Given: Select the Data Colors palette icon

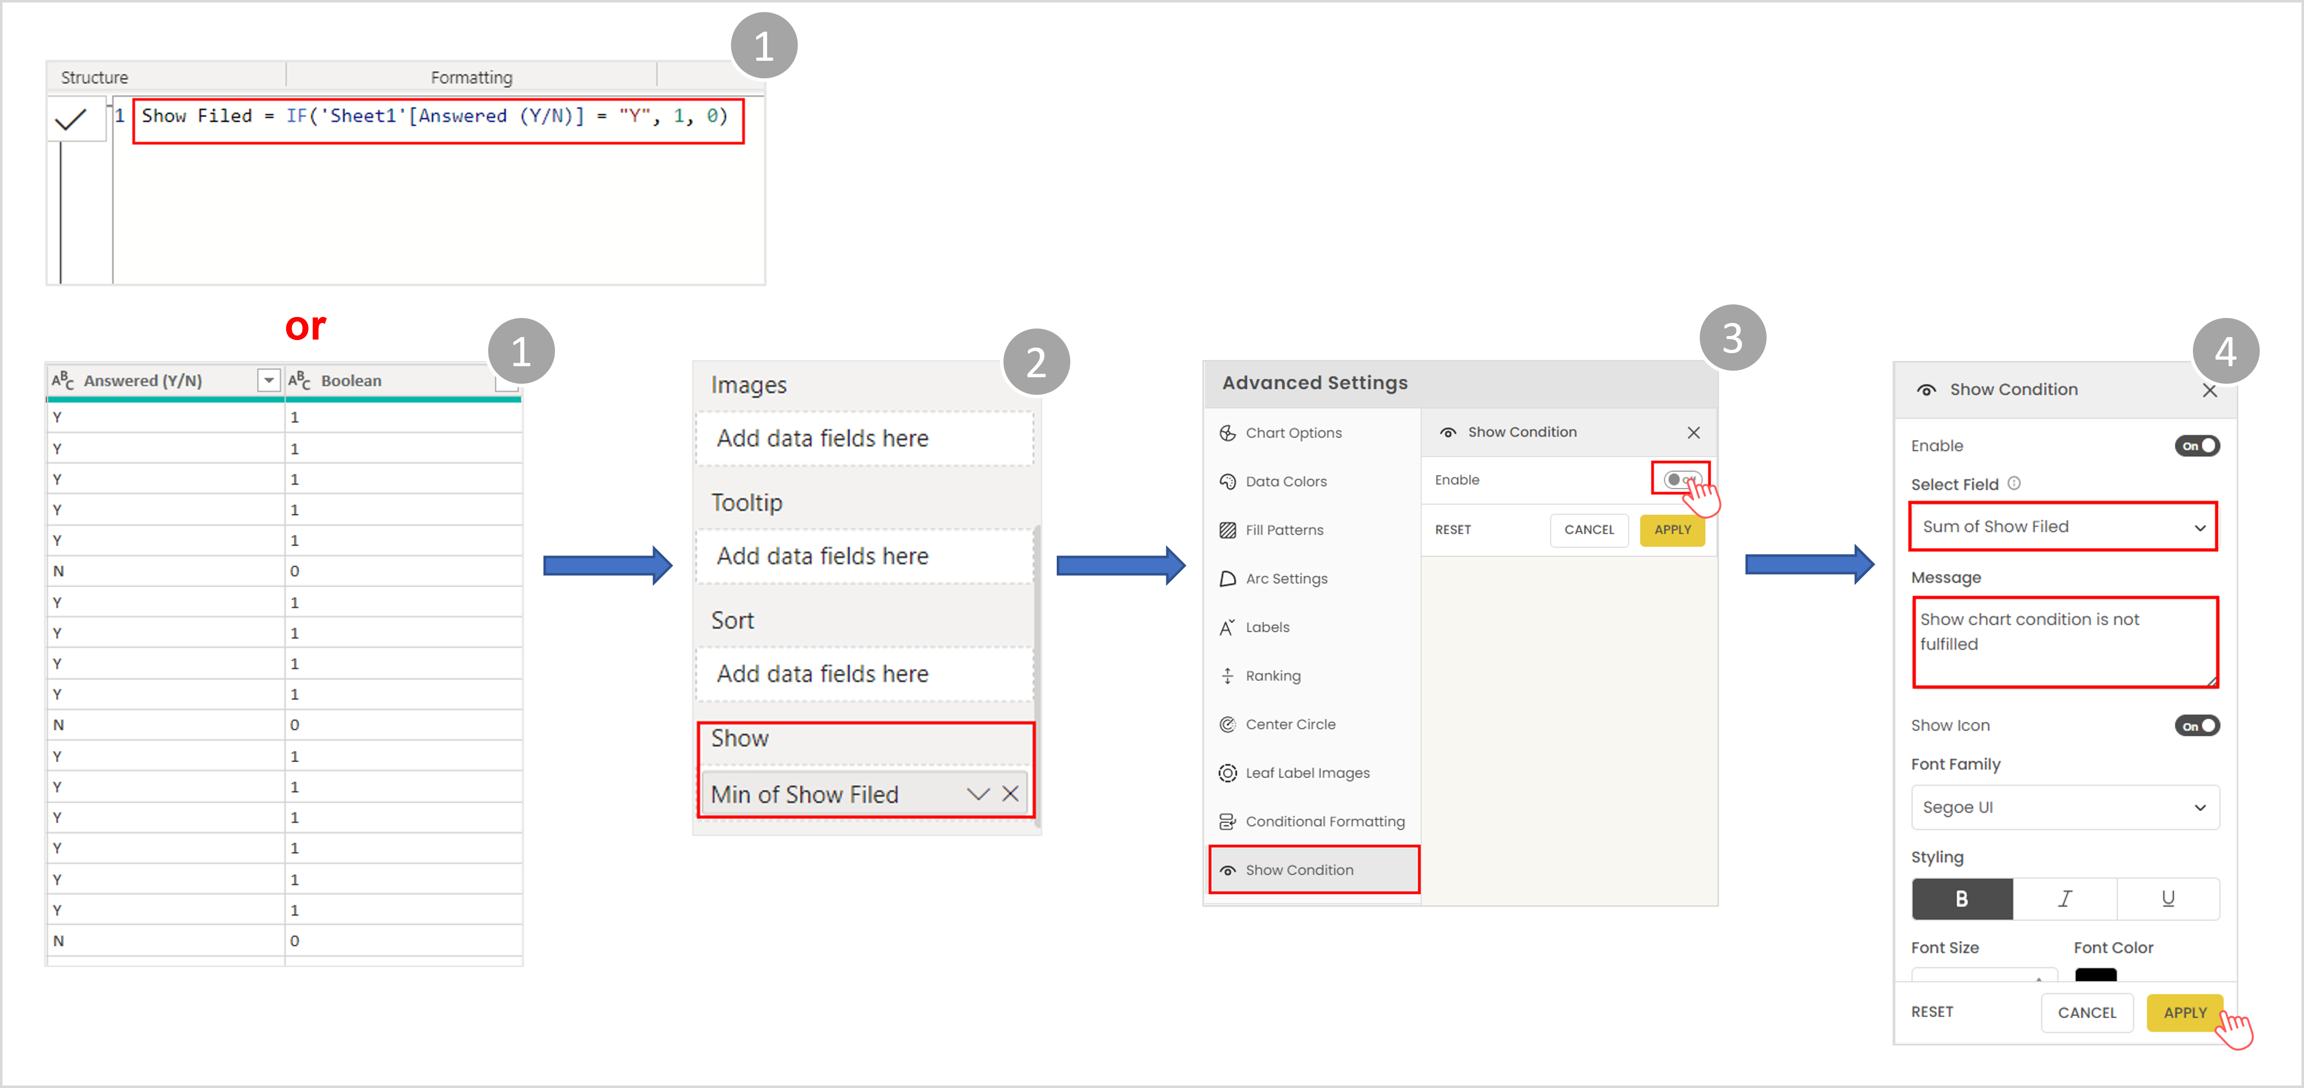Looking at the screenshot, I should pos(1228,482).
